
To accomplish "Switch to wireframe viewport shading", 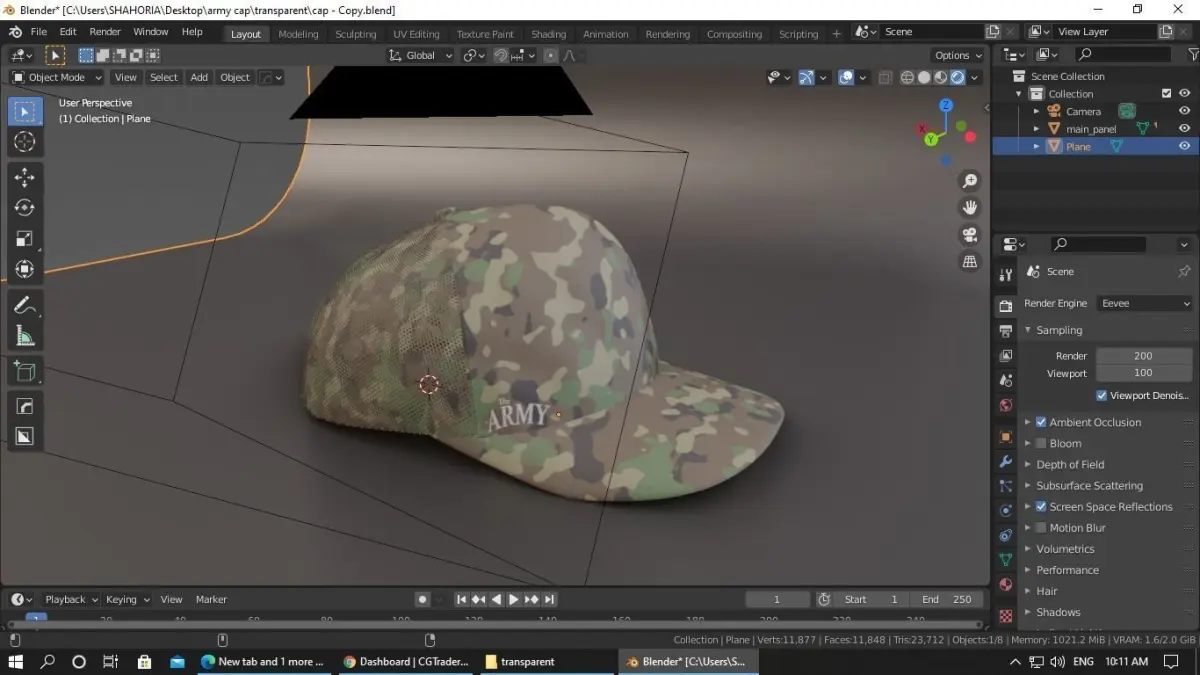I will (907, 77).
